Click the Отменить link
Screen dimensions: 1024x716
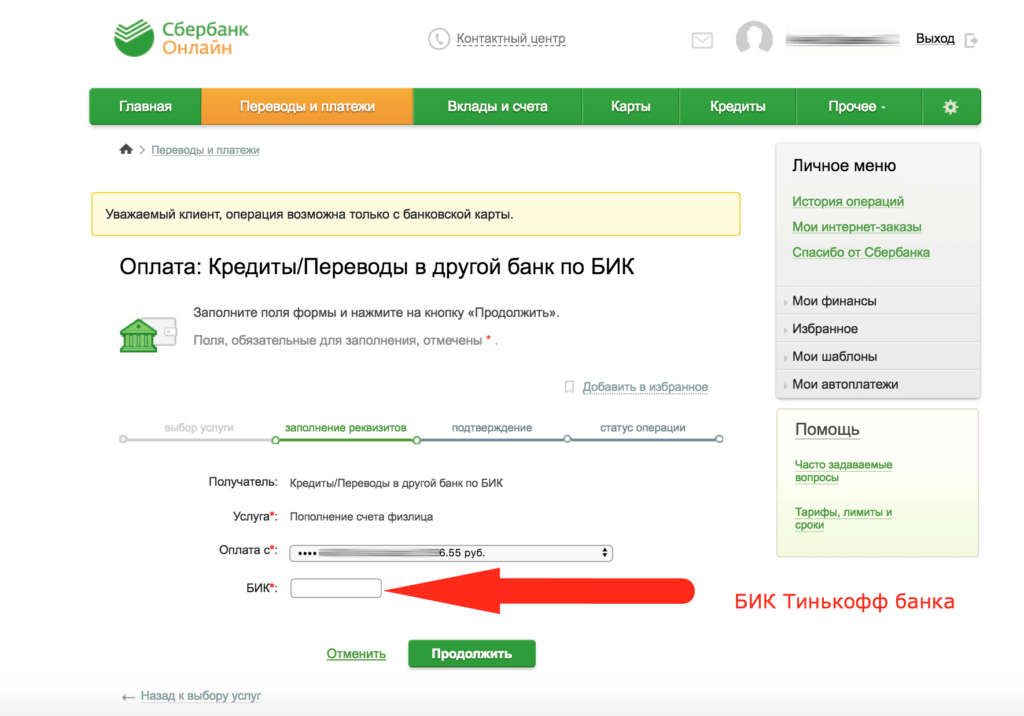click(x=356, y=654)
